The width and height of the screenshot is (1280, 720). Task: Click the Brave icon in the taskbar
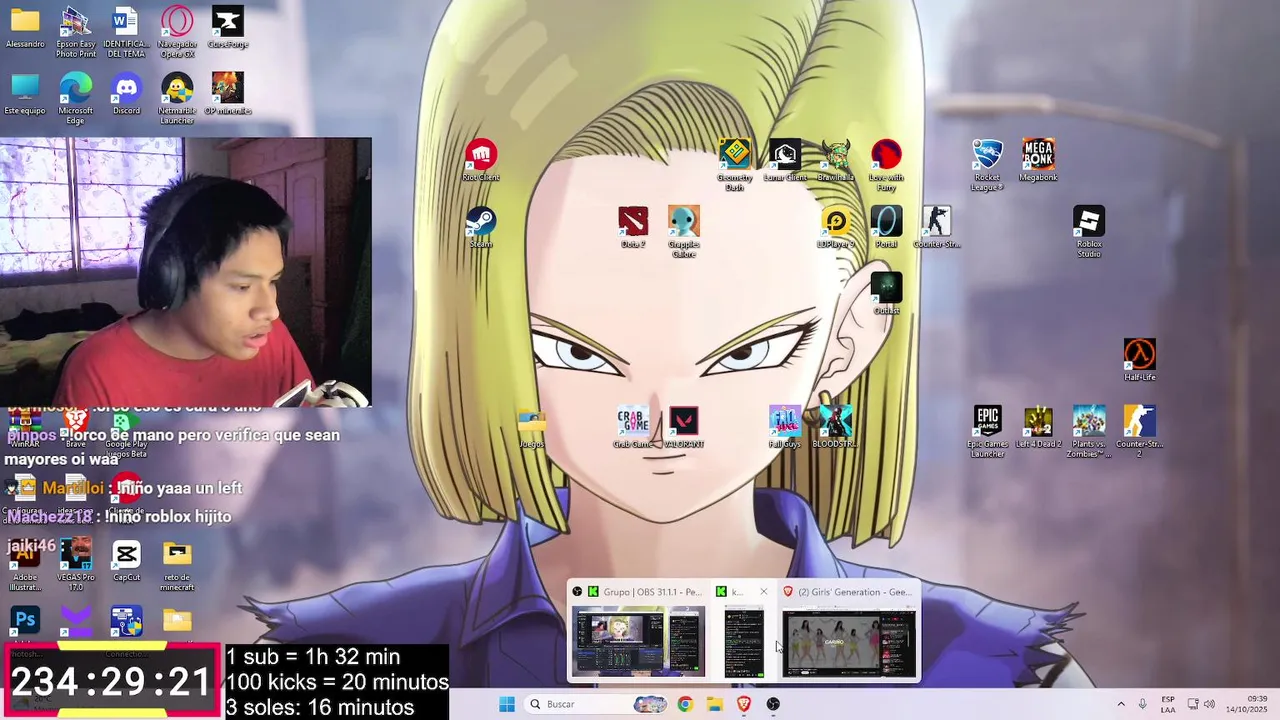[x=743, y=704]
